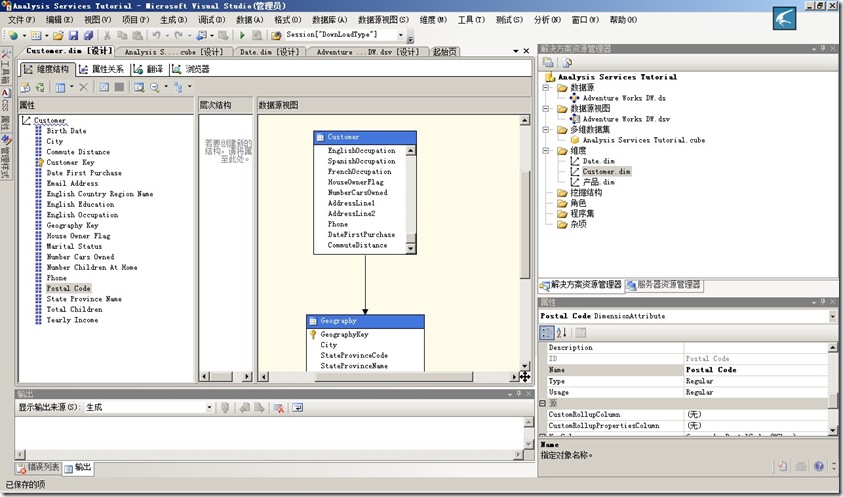Viewport: 843px width, 497px height.
Task: Click the Properties grid scroll down arrow
Action: 832,430
